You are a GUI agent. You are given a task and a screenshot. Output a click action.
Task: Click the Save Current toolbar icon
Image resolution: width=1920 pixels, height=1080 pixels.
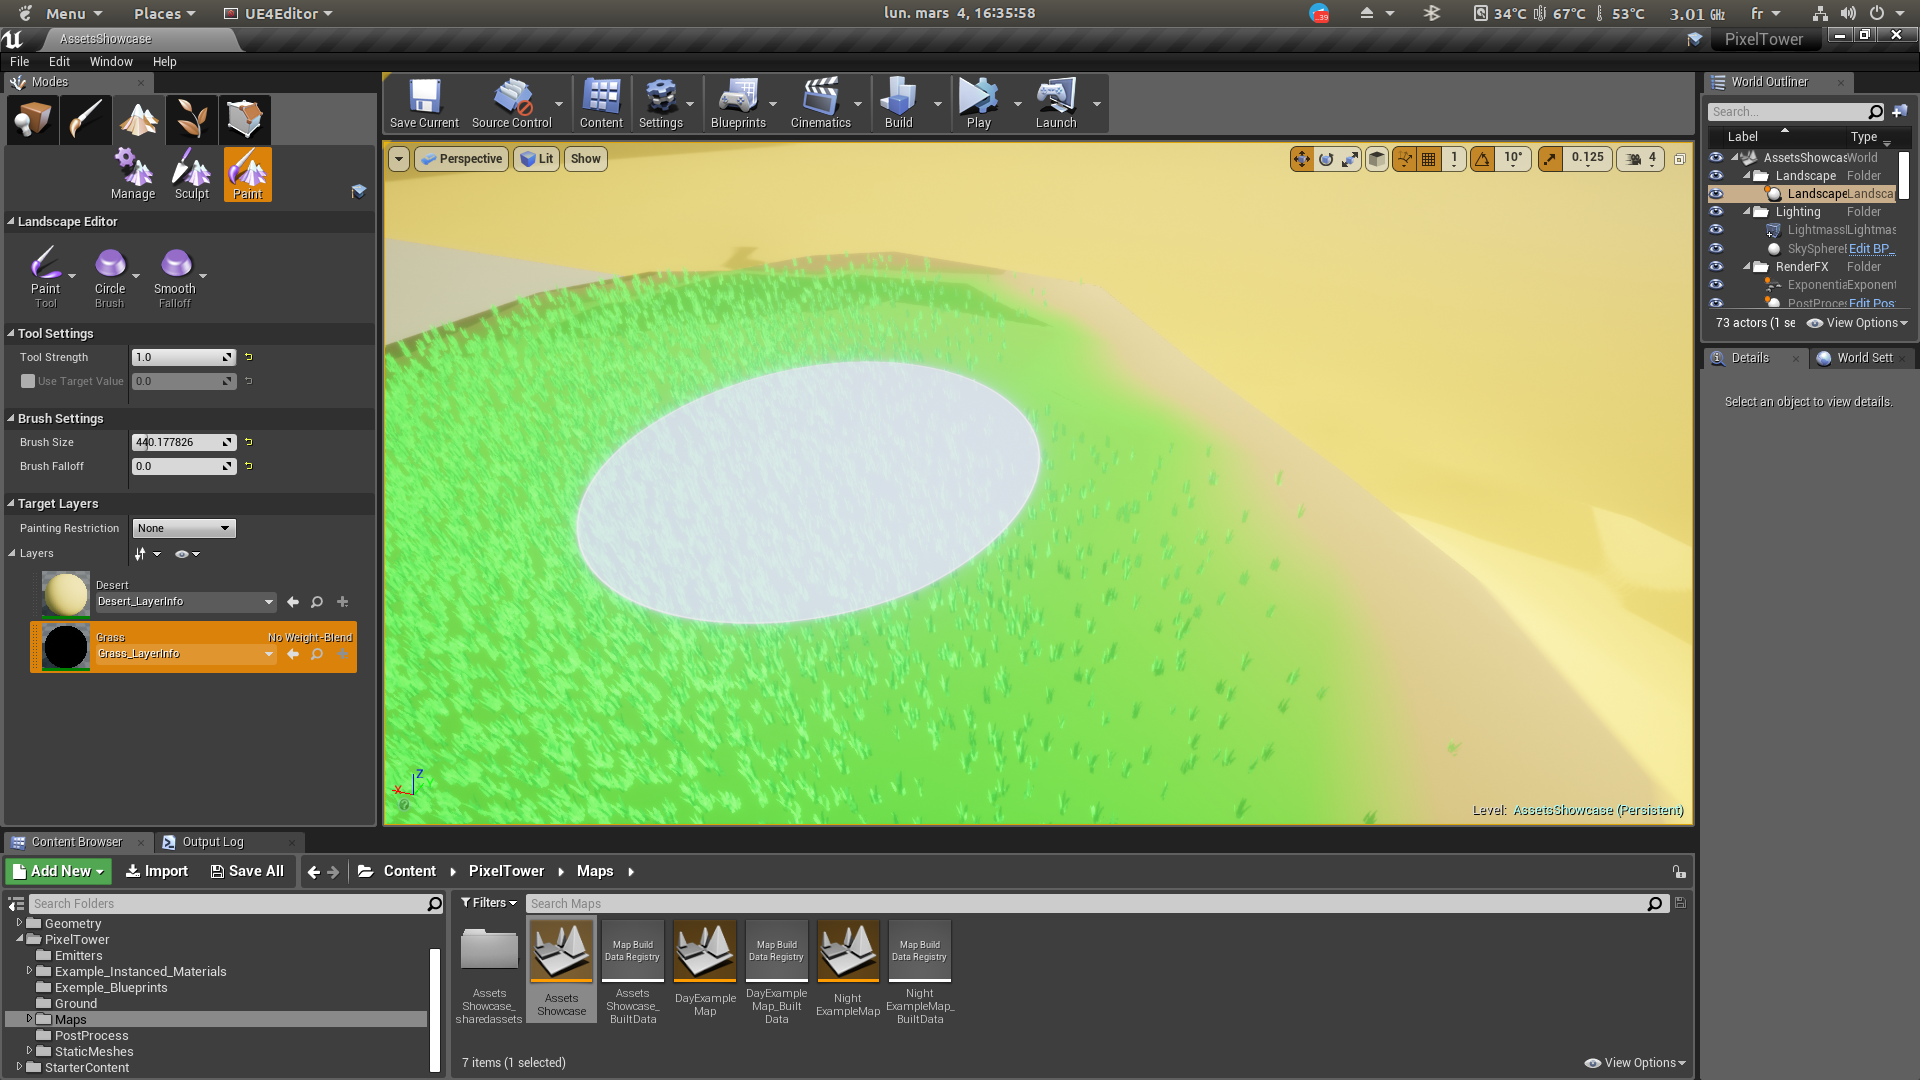(424, 104)
